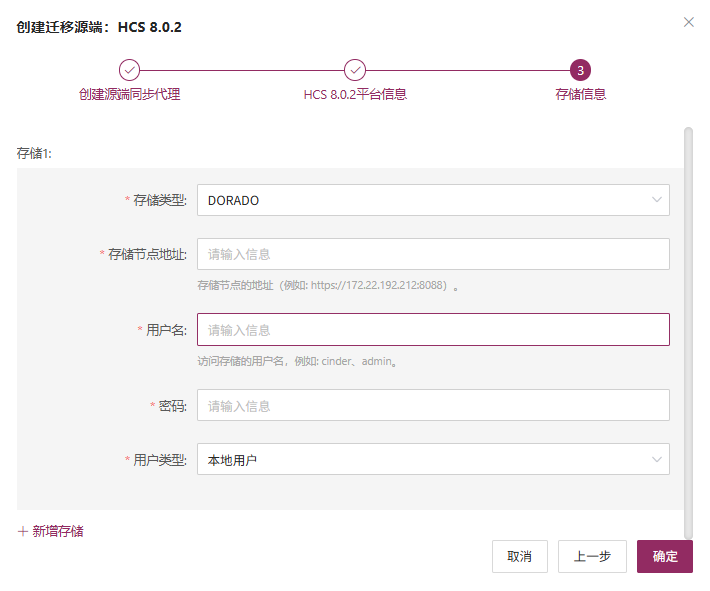The height and width of the screenshot is (591, 710).
Task: Close the 创建迁移源端 dialog with X icon
Action: click(x=688, y=22)
